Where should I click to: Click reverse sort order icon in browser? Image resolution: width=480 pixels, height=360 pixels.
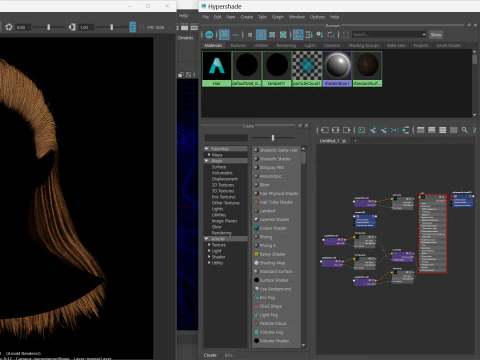click(331, 34)
